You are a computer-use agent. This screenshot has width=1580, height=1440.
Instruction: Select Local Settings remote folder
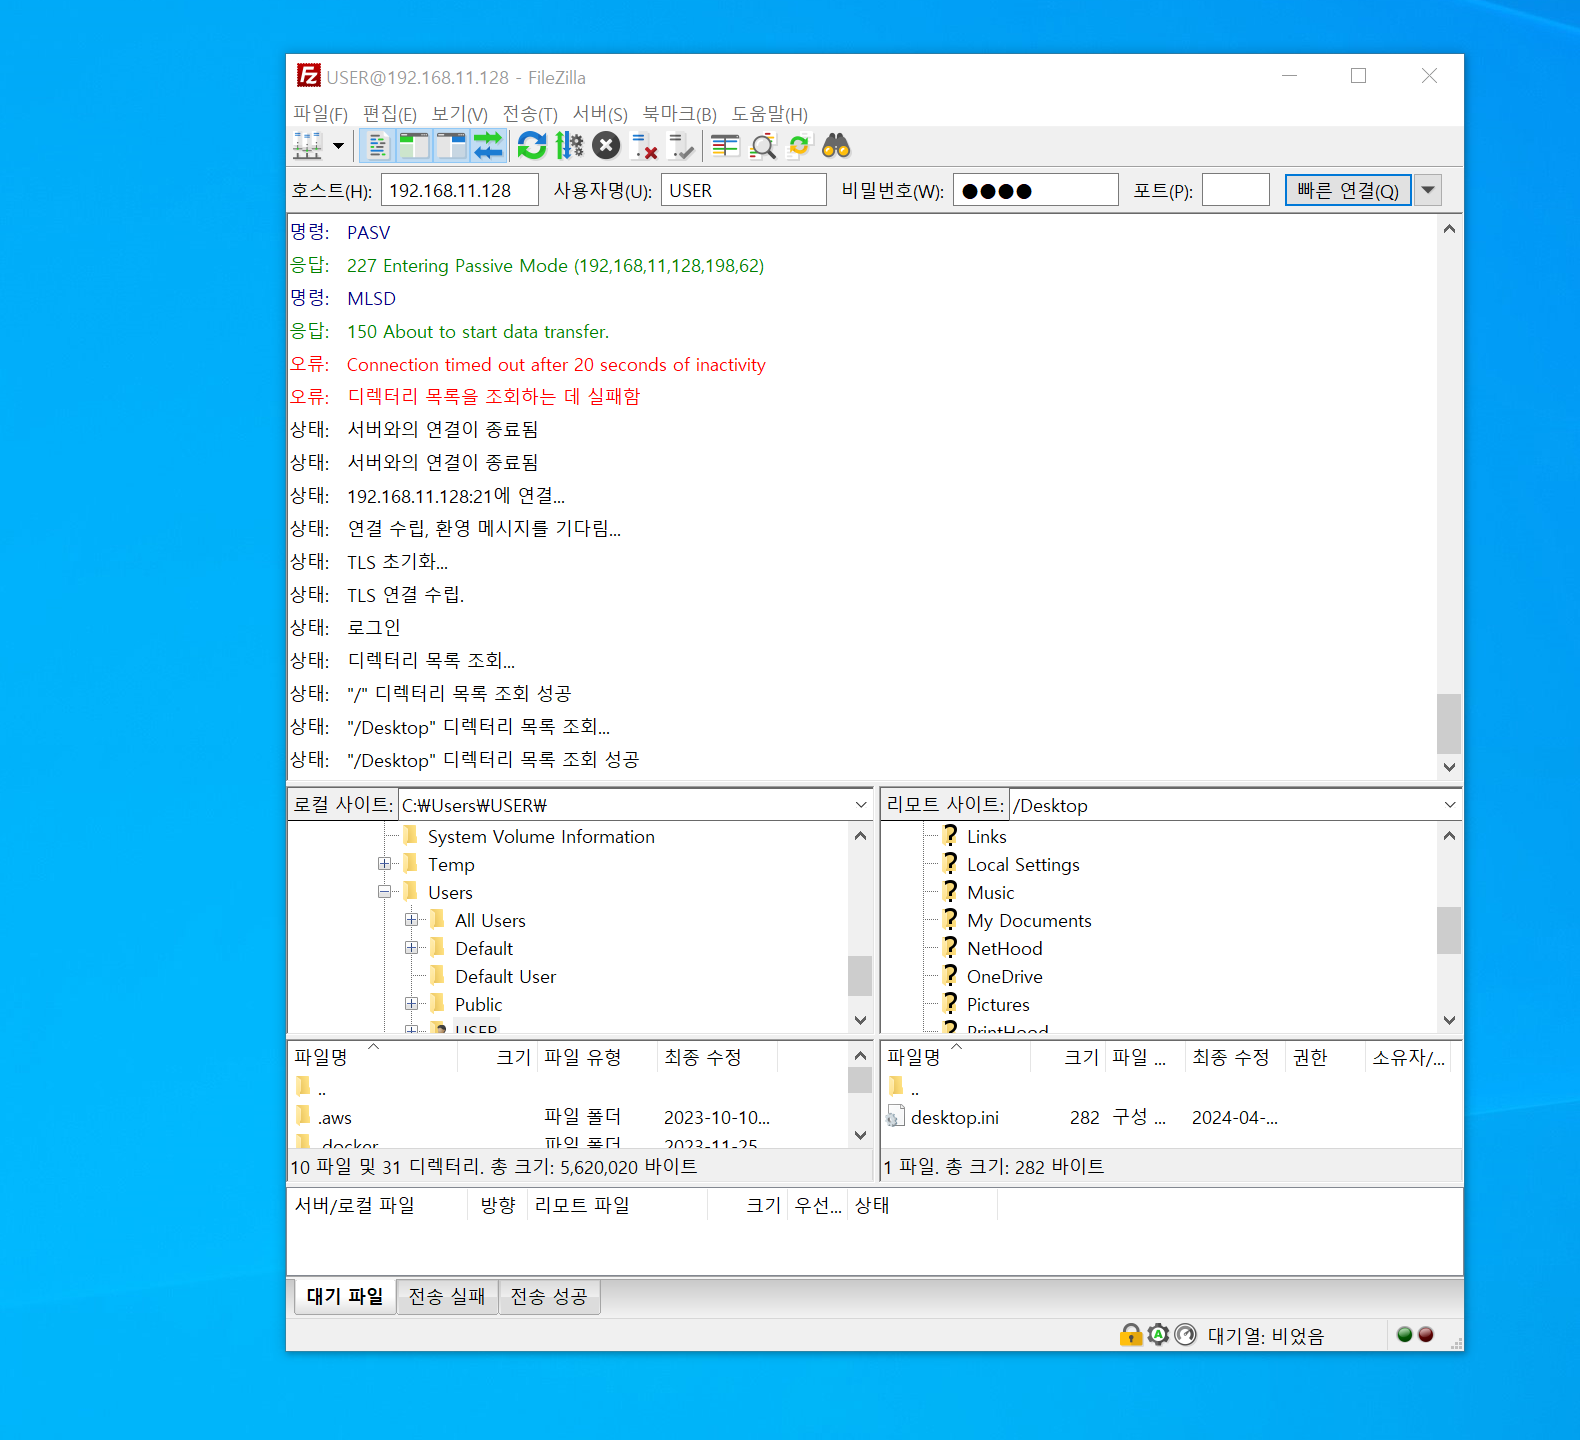[x=1023, y=865]
